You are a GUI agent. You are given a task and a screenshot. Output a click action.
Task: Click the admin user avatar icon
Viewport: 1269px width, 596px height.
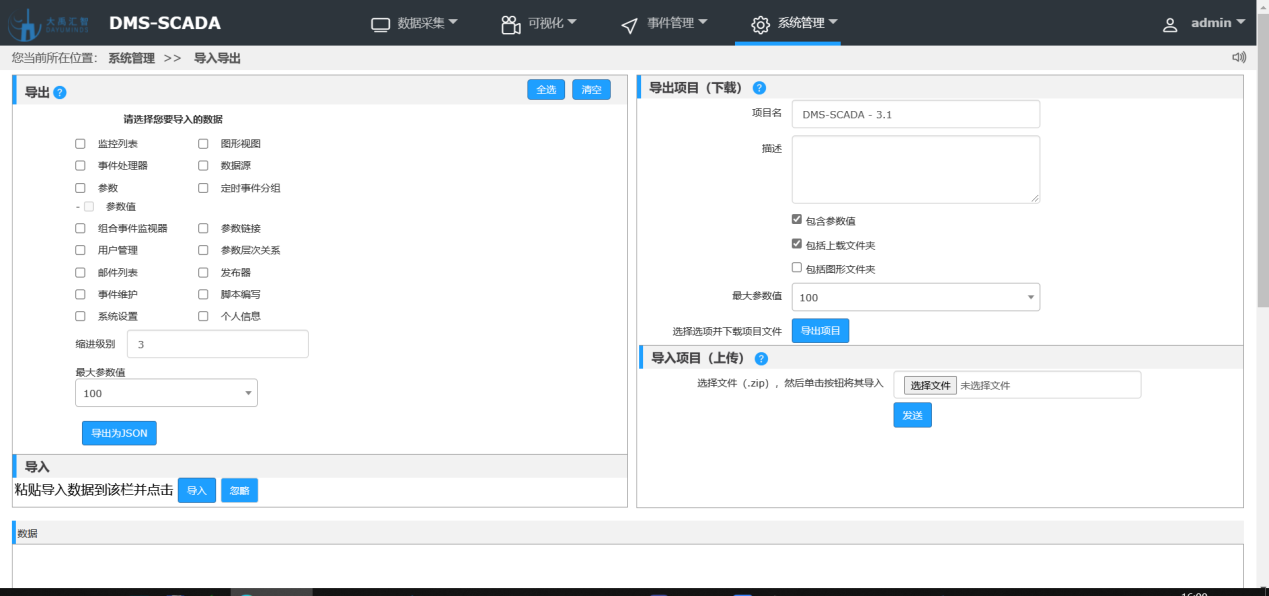[x=1170, y=25]
